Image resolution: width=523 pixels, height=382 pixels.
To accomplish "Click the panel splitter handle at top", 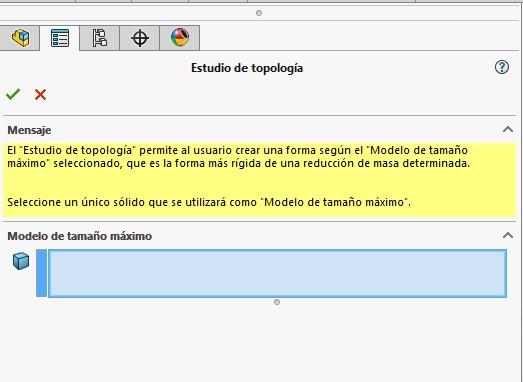I will click(259, 13).
